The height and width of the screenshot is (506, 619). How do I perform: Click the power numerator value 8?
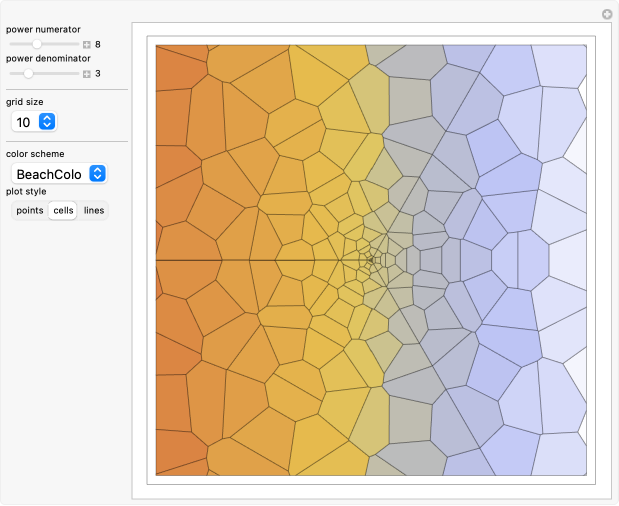pyautogui.click(x=98, y=44)
